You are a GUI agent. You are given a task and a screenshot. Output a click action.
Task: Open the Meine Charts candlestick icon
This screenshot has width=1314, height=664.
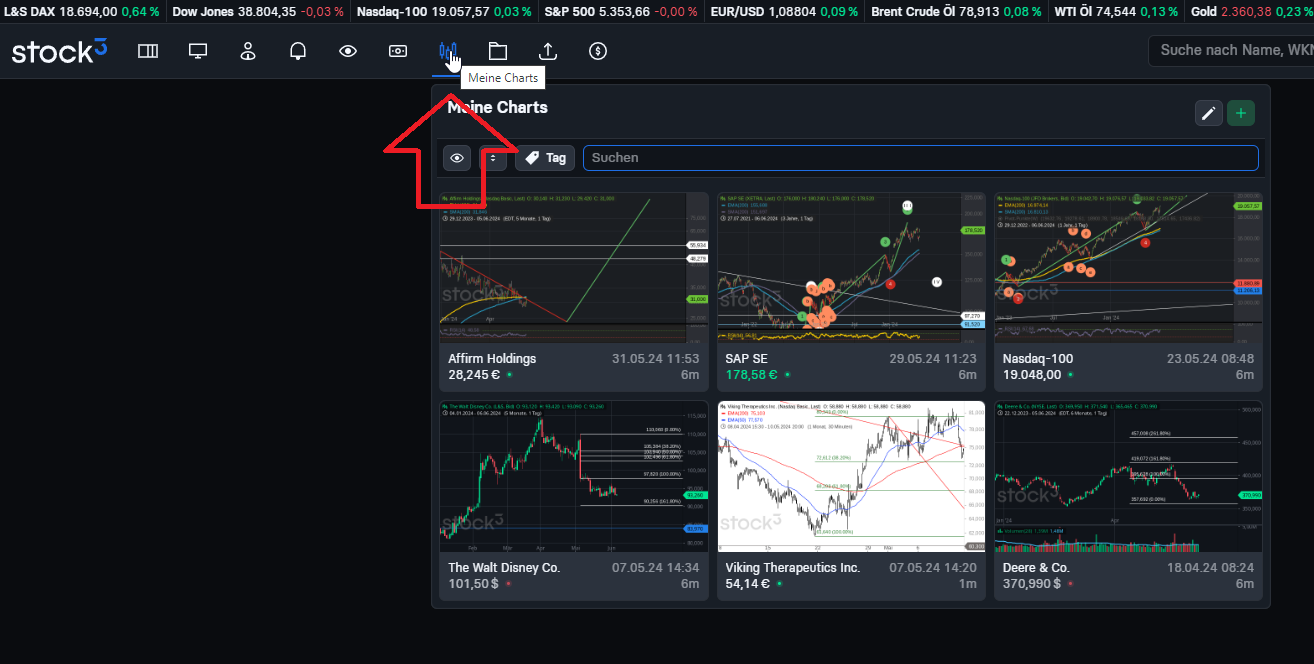pyautogui.click(x=448, y=51)
